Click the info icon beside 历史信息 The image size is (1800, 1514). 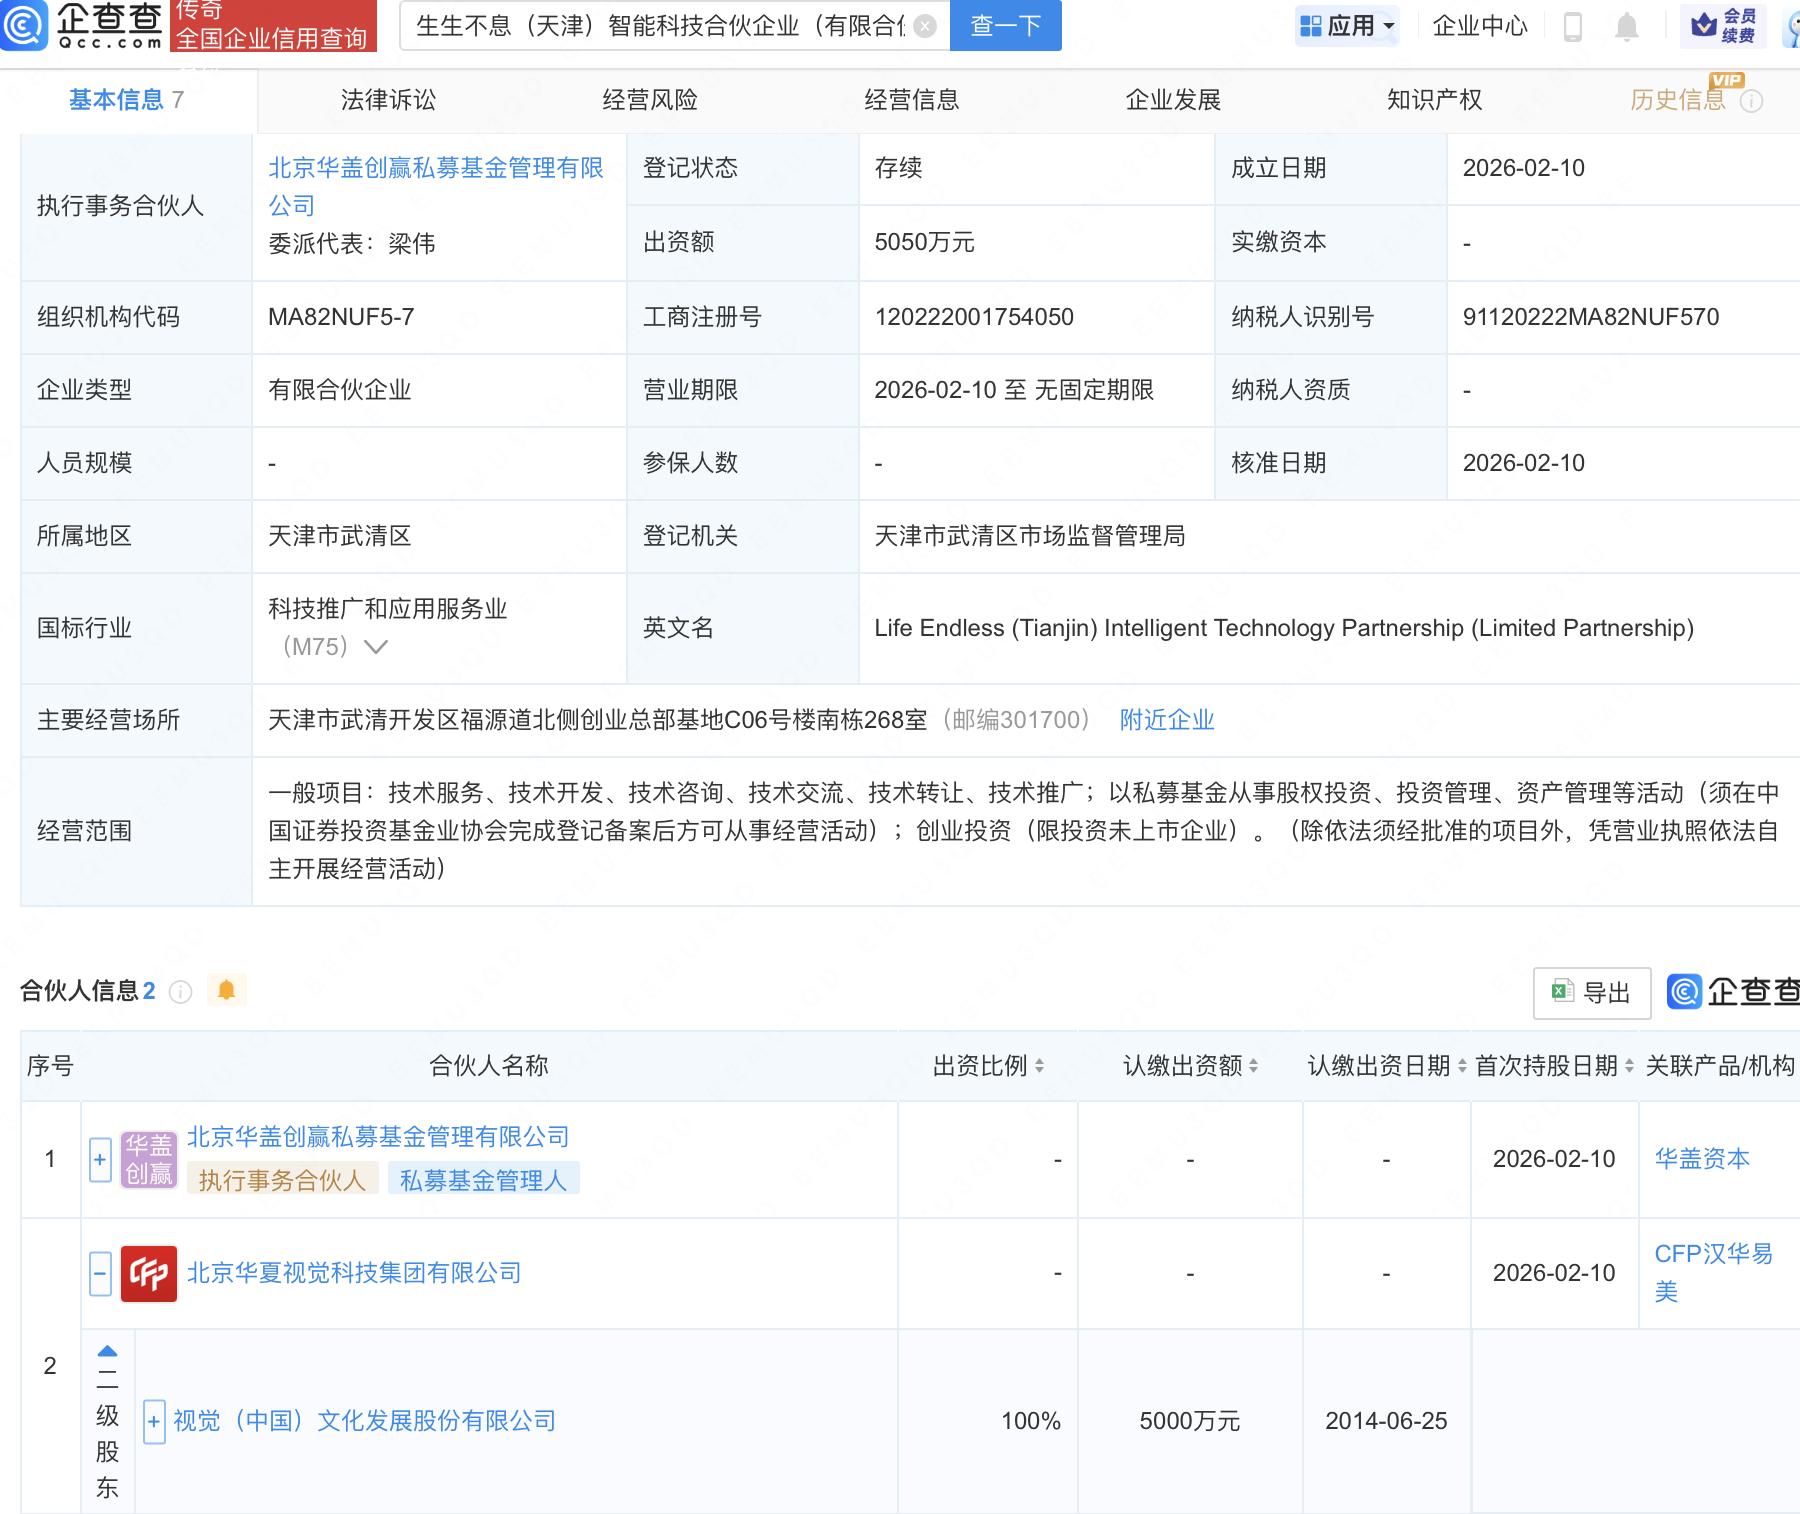[x=1752, y=101]
